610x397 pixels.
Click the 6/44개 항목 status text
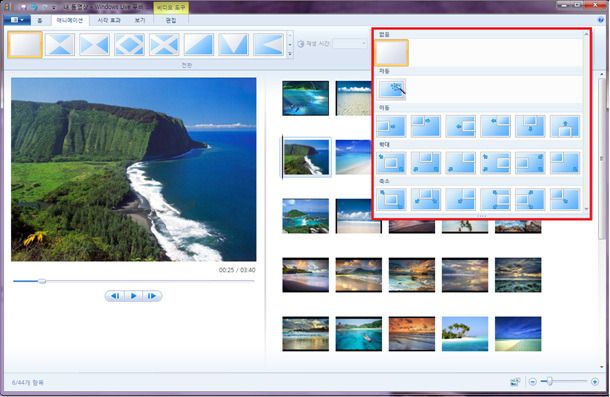coord(28,383)
